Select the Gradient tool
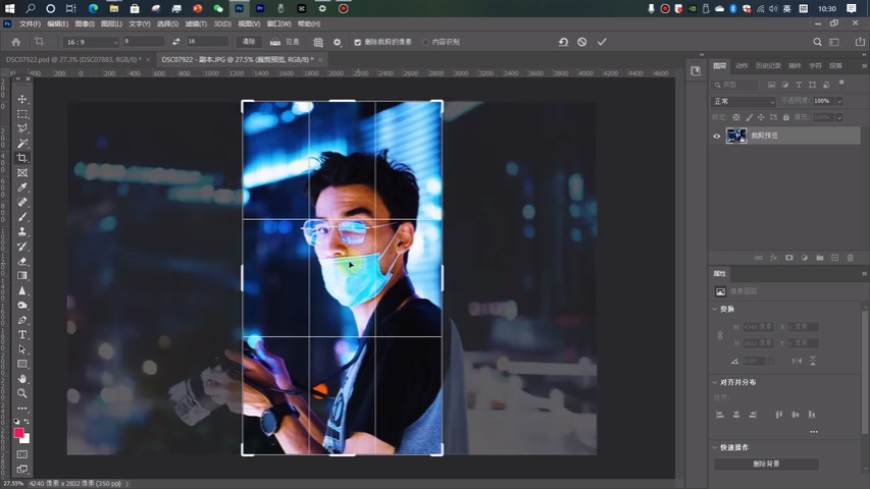870x489 pixels. pos(22,276)
